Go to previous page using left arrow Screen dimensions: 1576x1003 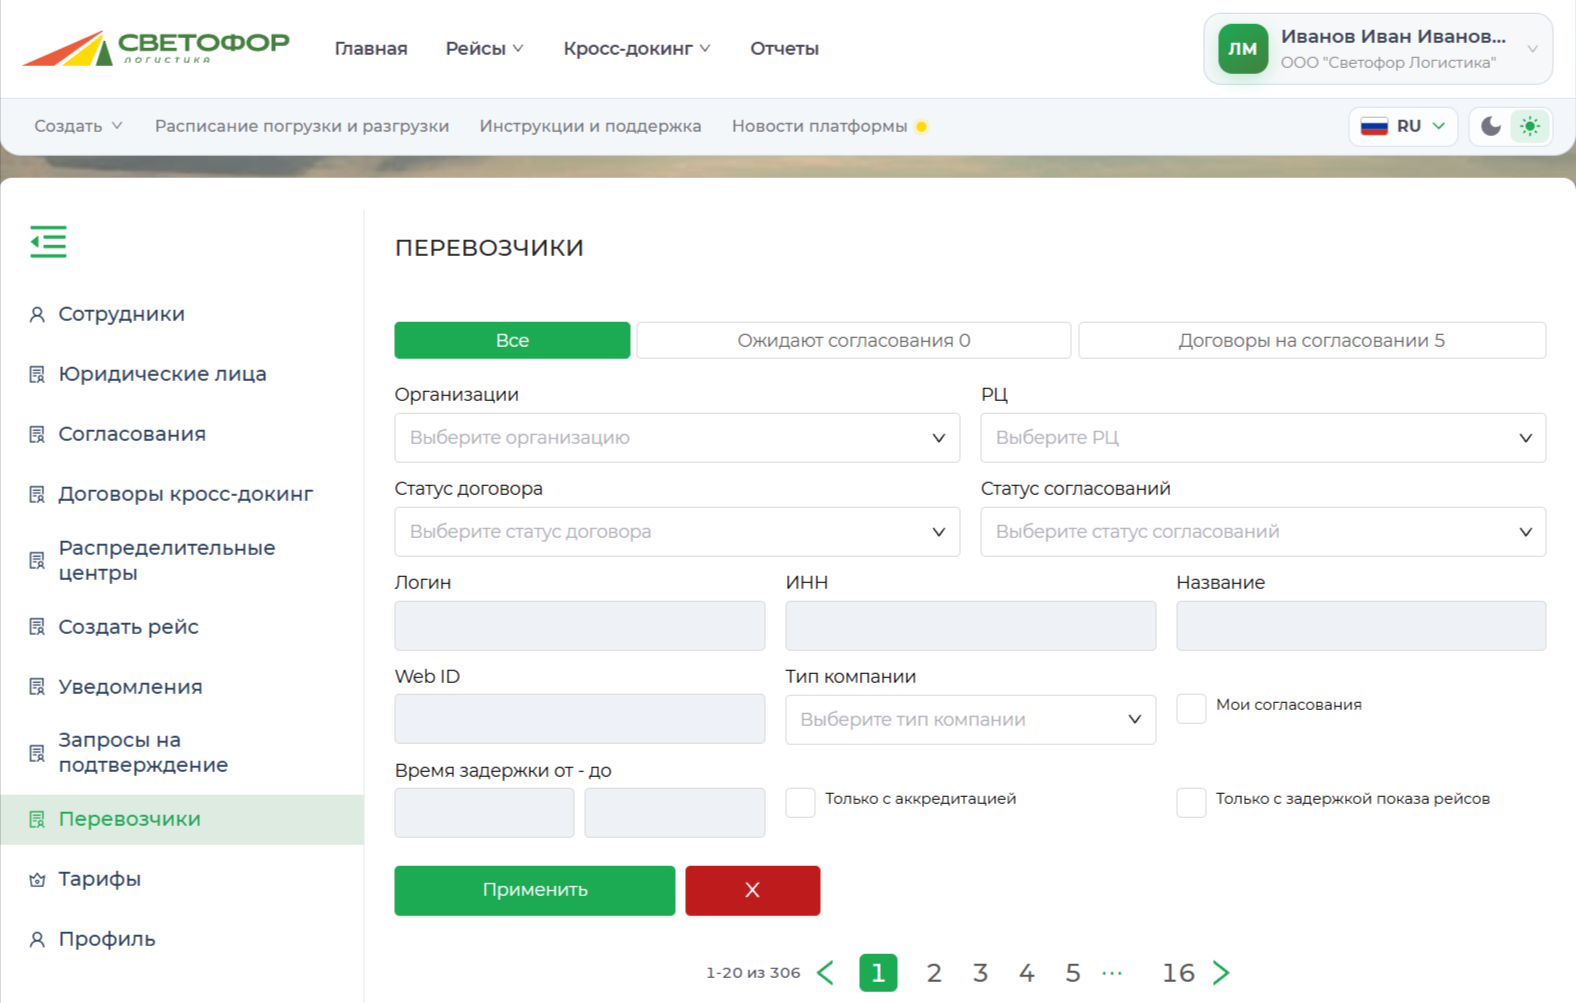[x=826, y=972]
